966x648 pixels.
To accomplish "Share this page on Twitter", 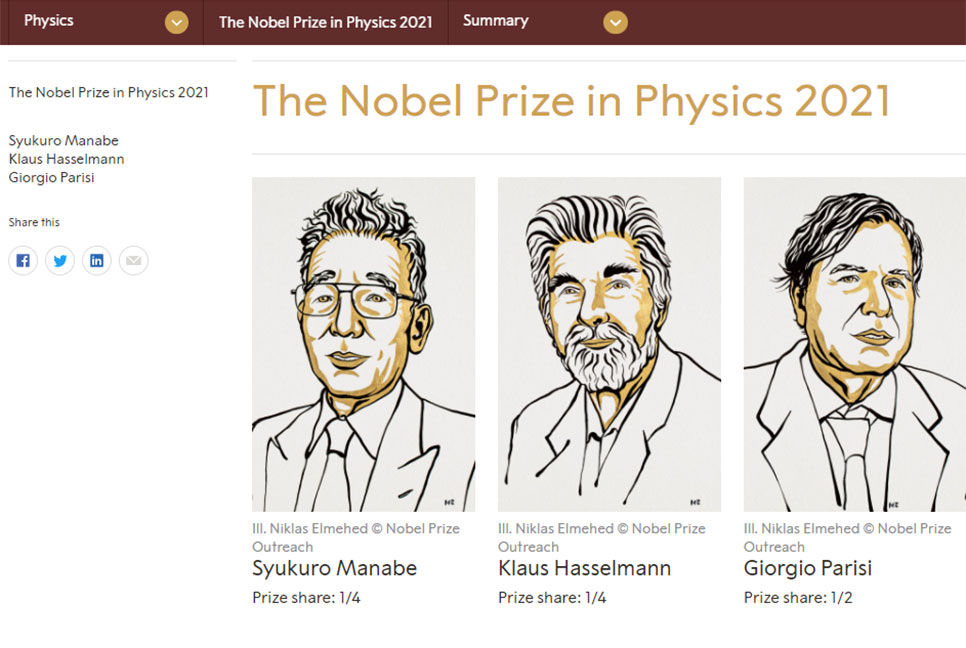I will (60, 261).
